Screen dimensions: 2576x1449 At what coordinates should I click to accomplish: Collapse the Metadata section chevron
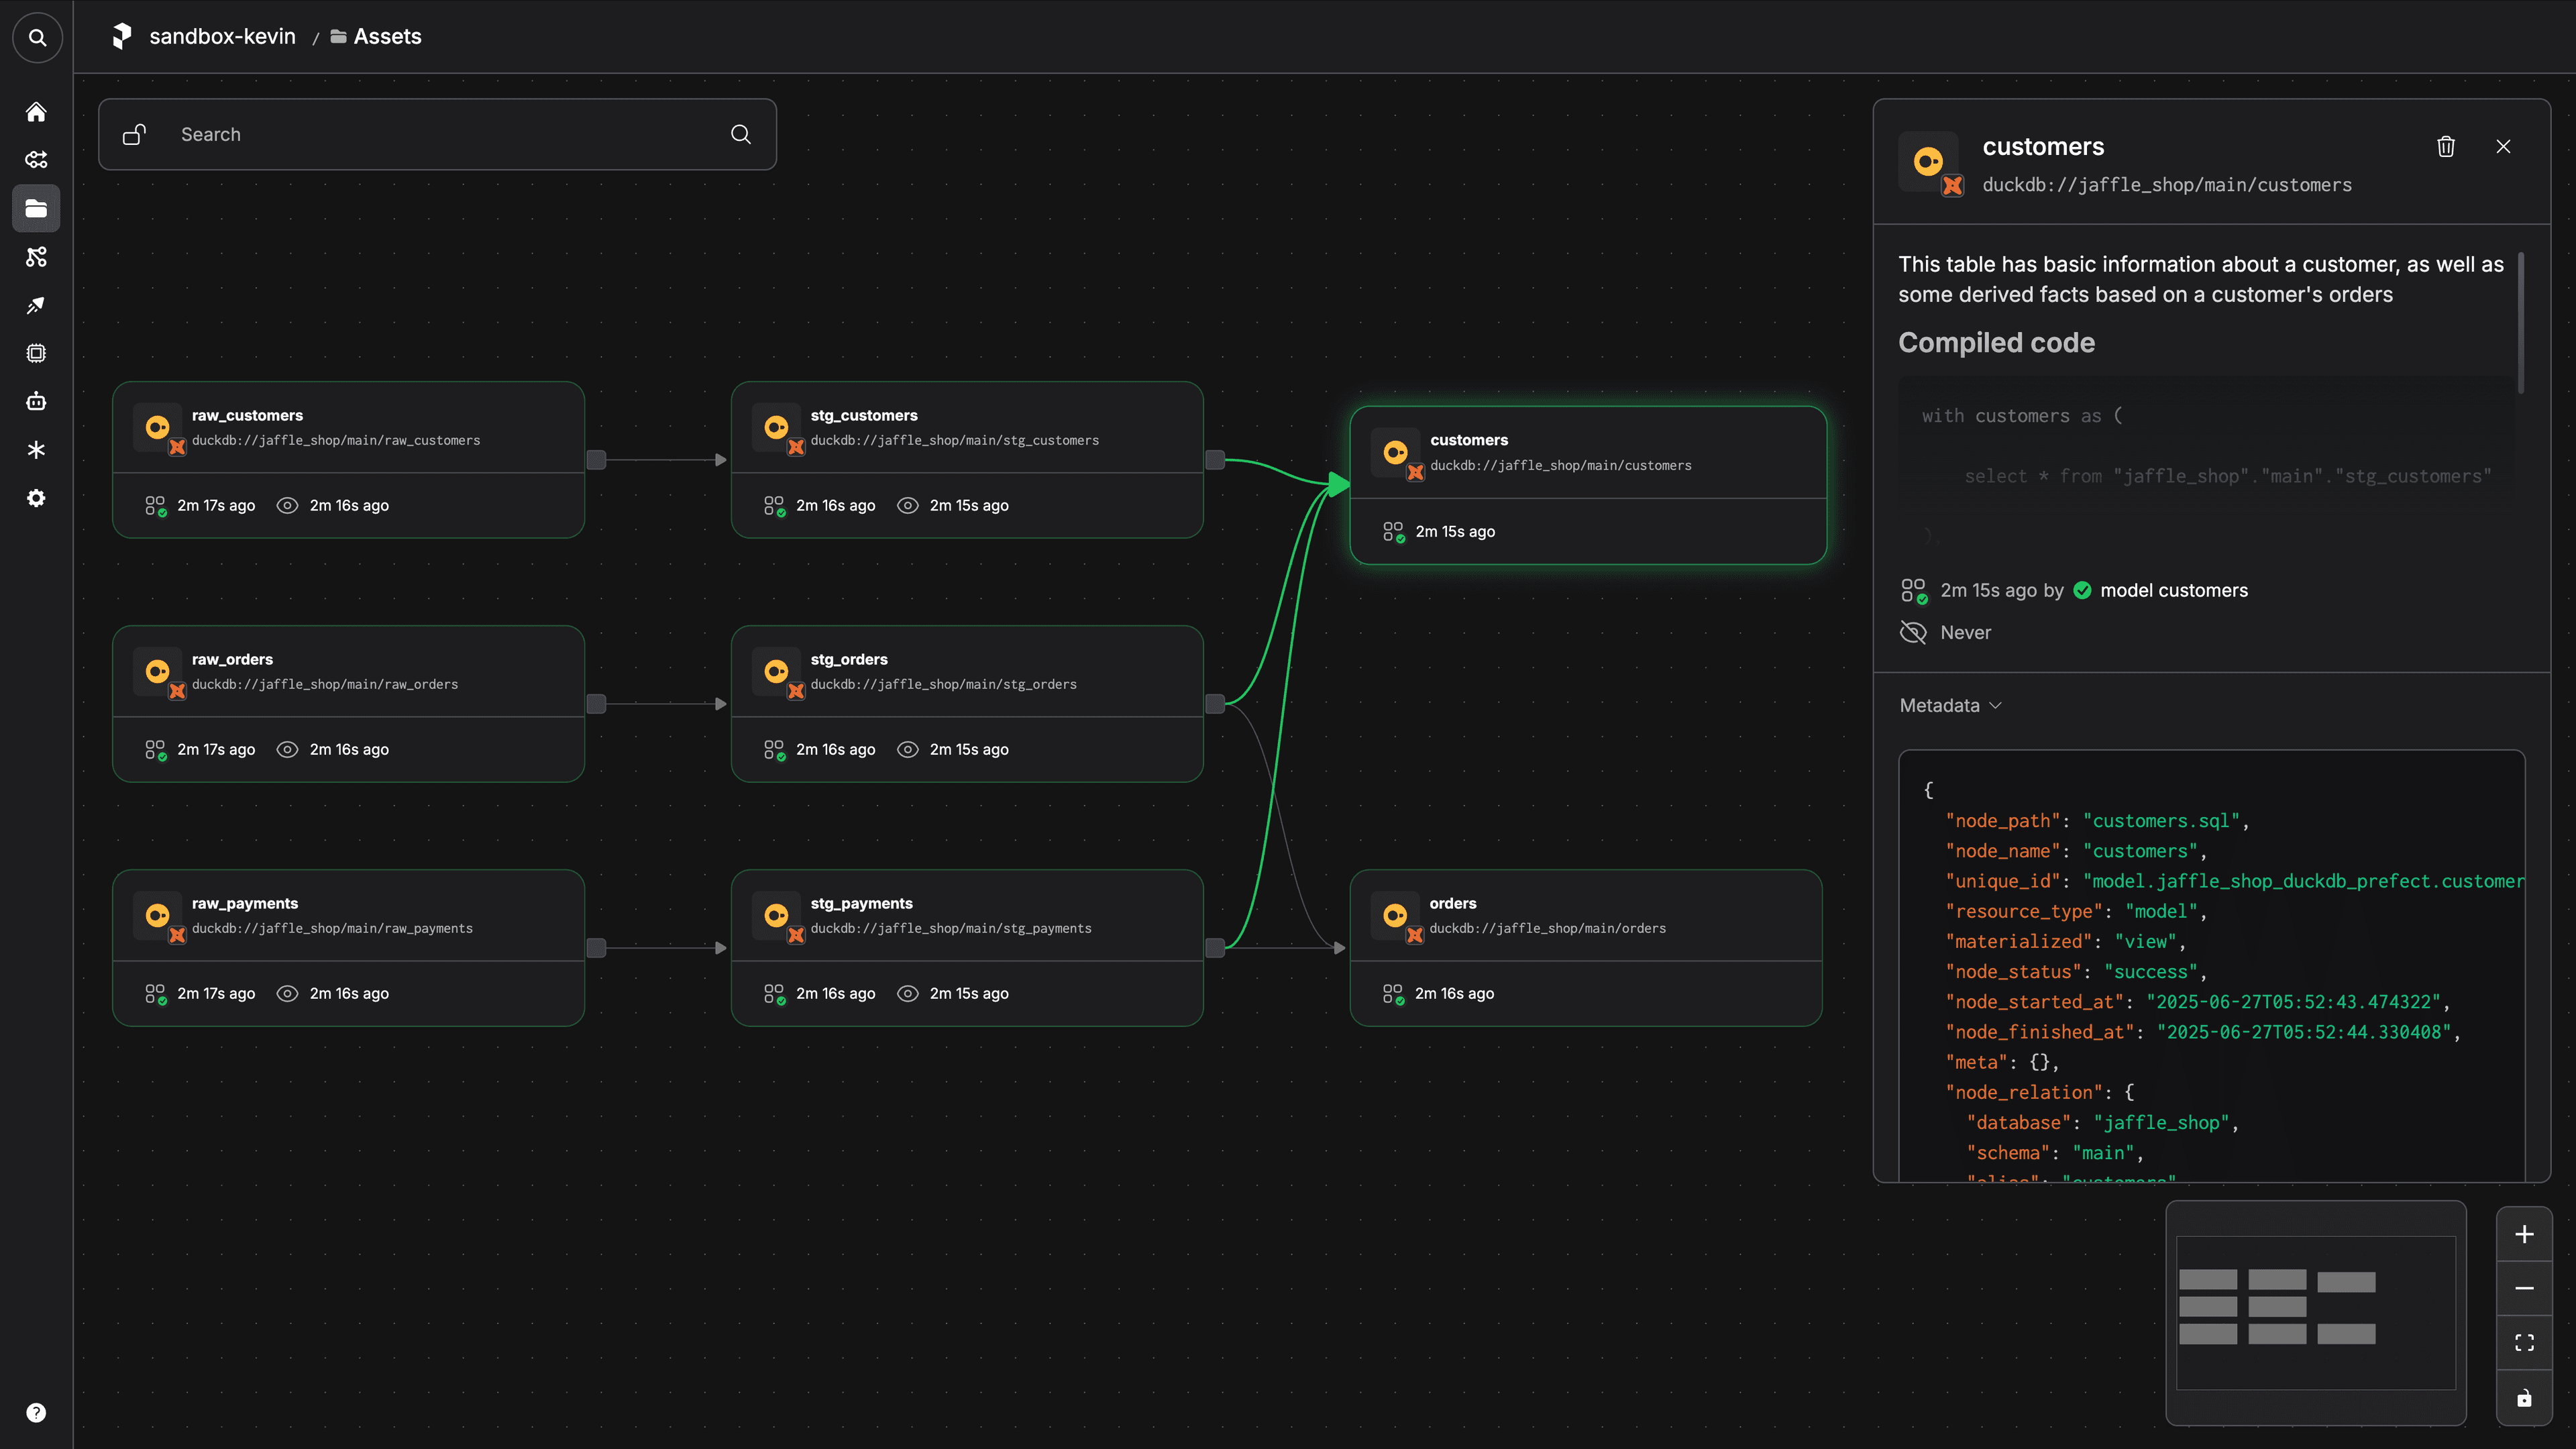coord(1995,705)
